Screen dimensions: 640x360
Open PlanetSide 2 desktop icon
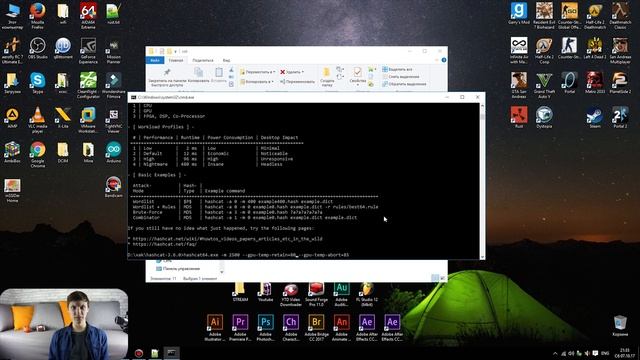pos(620,83)
